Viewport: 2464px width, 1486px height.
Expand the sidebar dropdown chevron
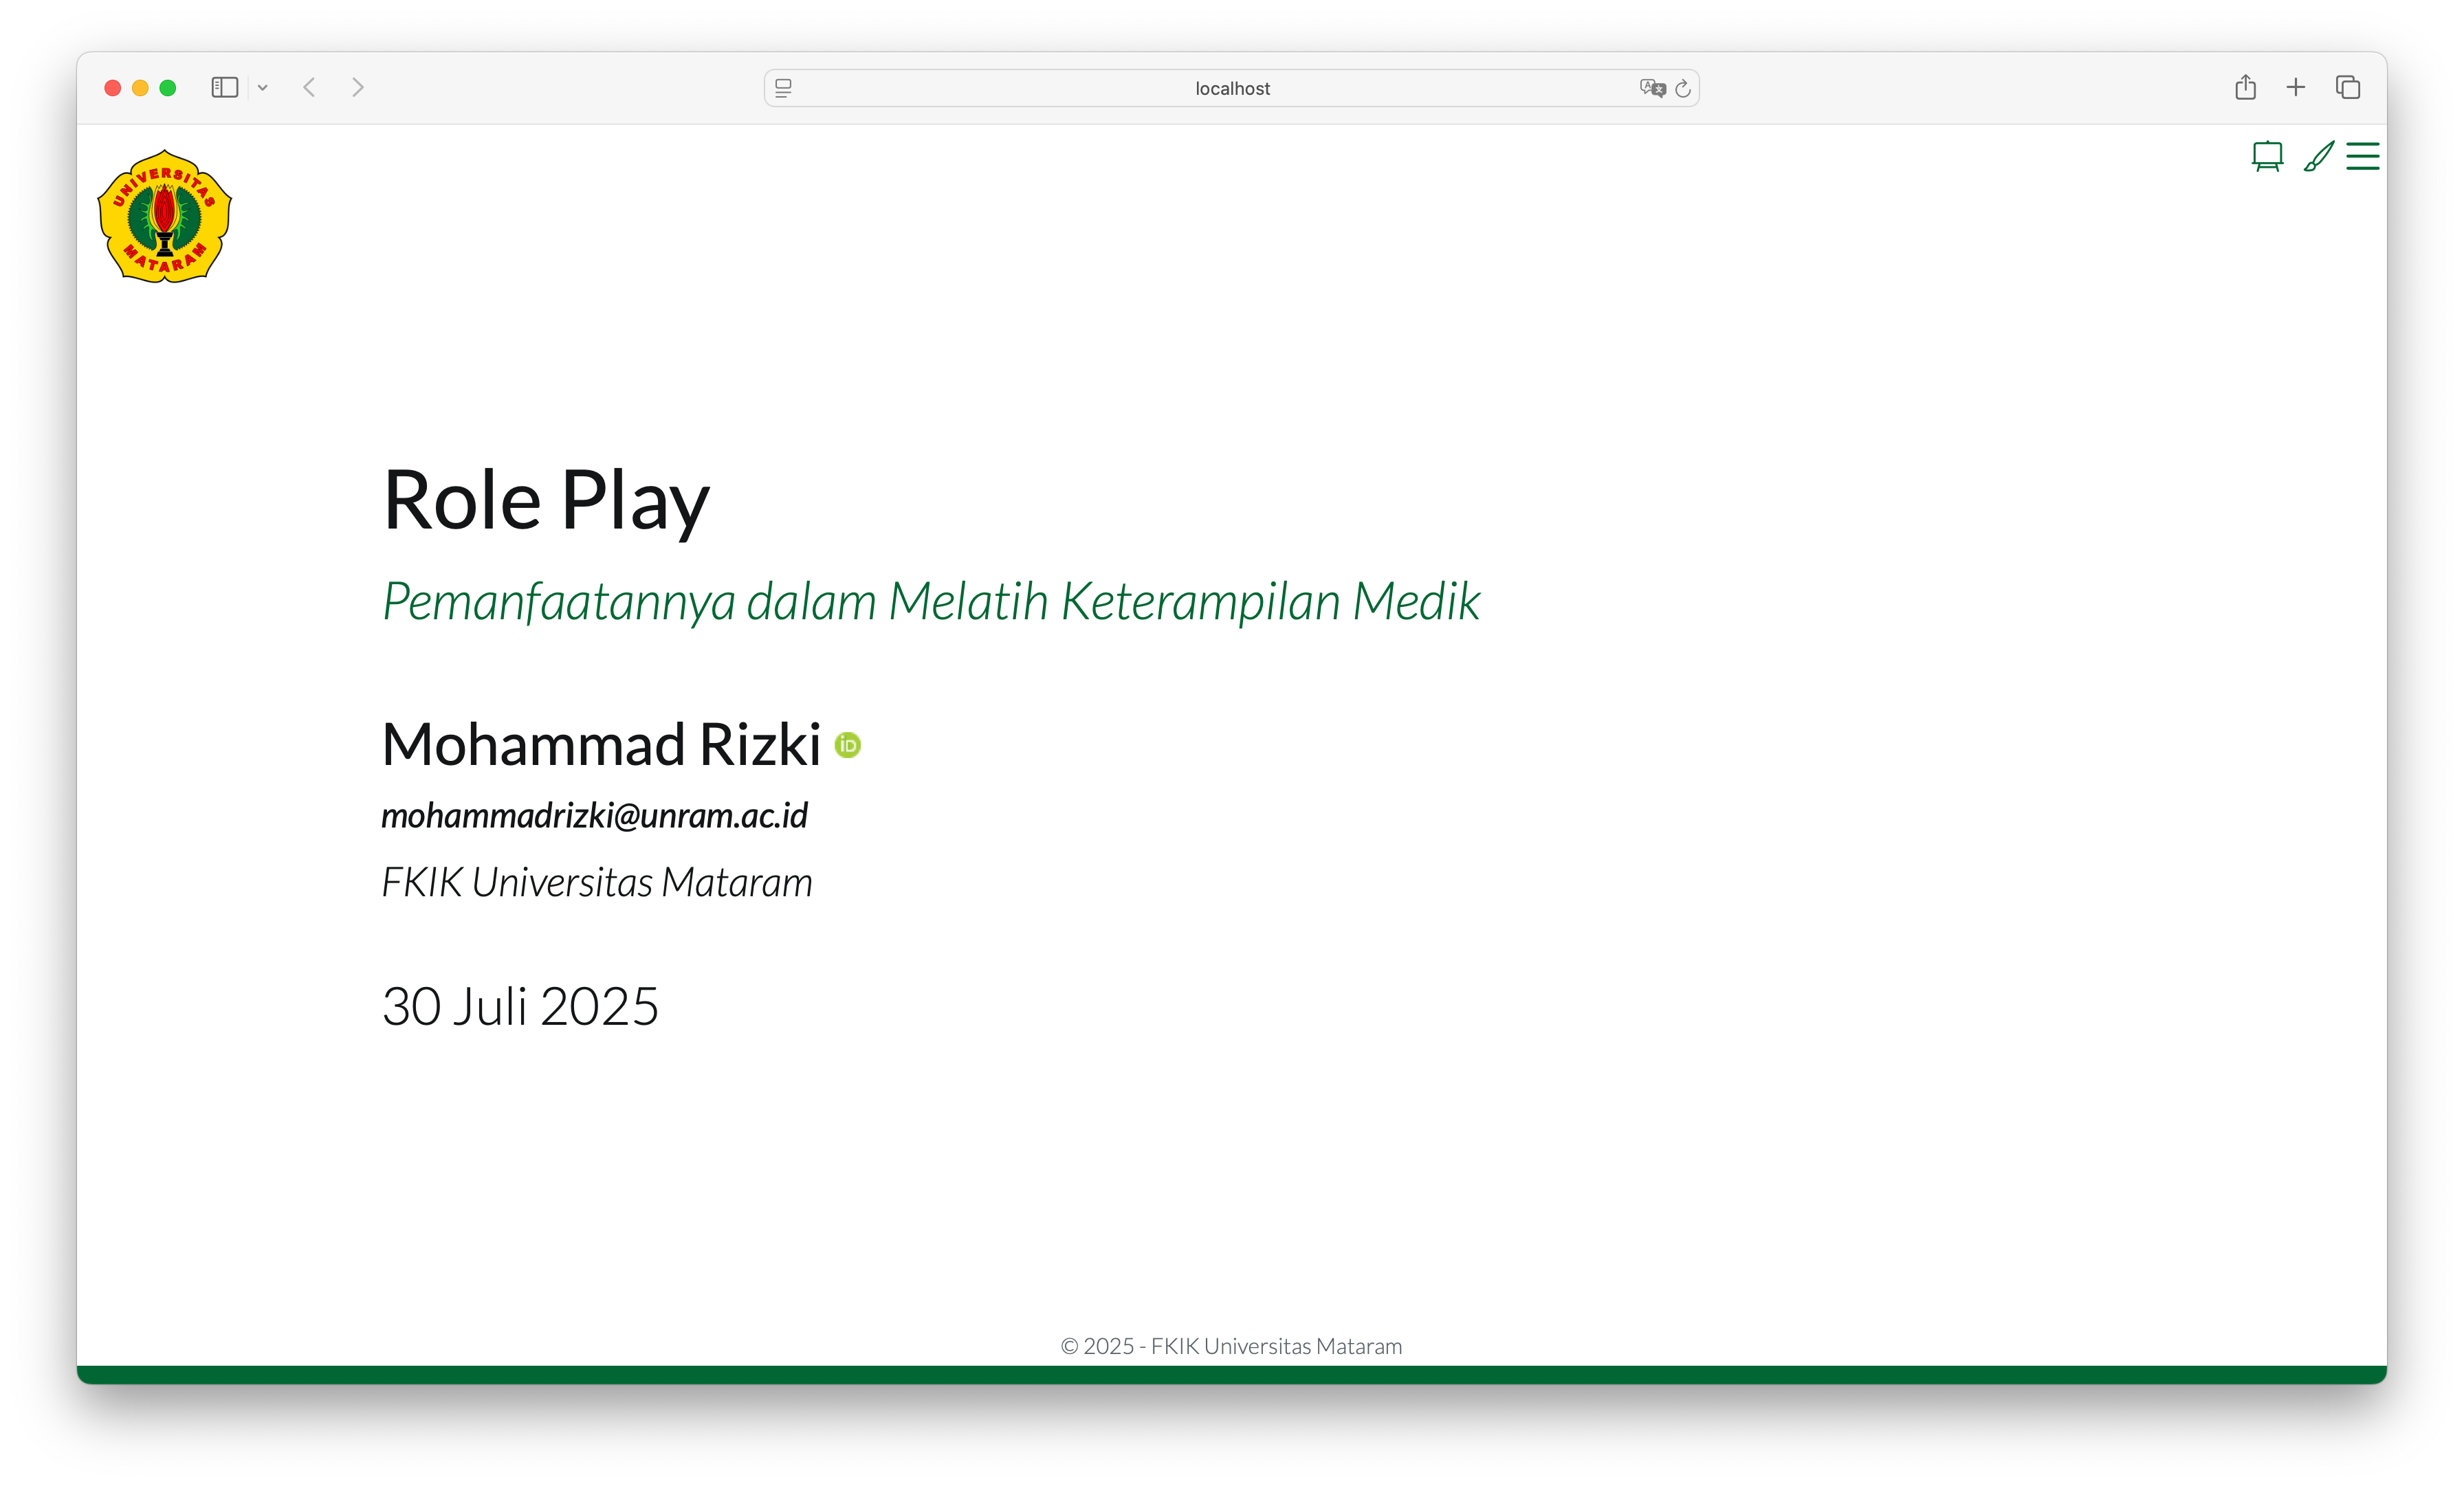click(x=263, y=88)
